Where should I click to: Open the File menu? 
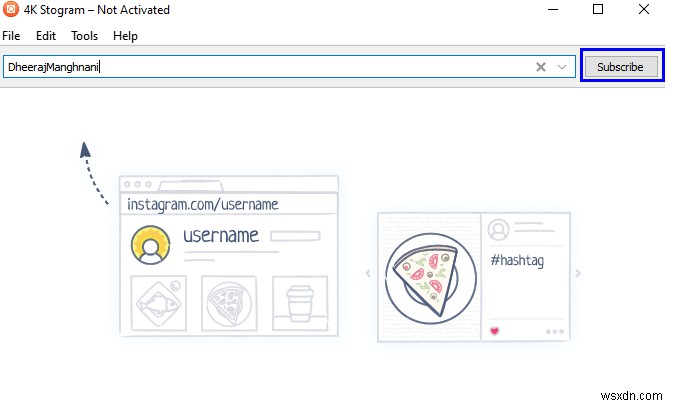11,35
